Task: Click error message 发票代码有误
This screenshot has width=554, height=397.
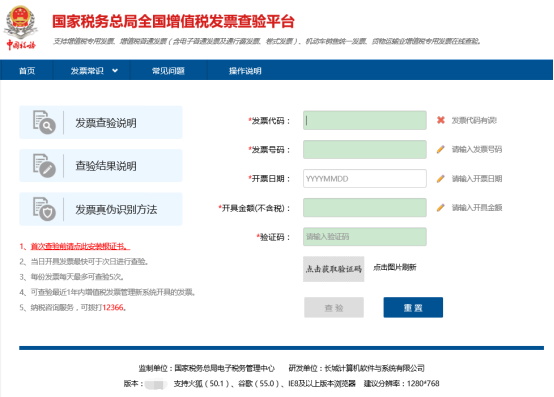Action: point(474,120)
